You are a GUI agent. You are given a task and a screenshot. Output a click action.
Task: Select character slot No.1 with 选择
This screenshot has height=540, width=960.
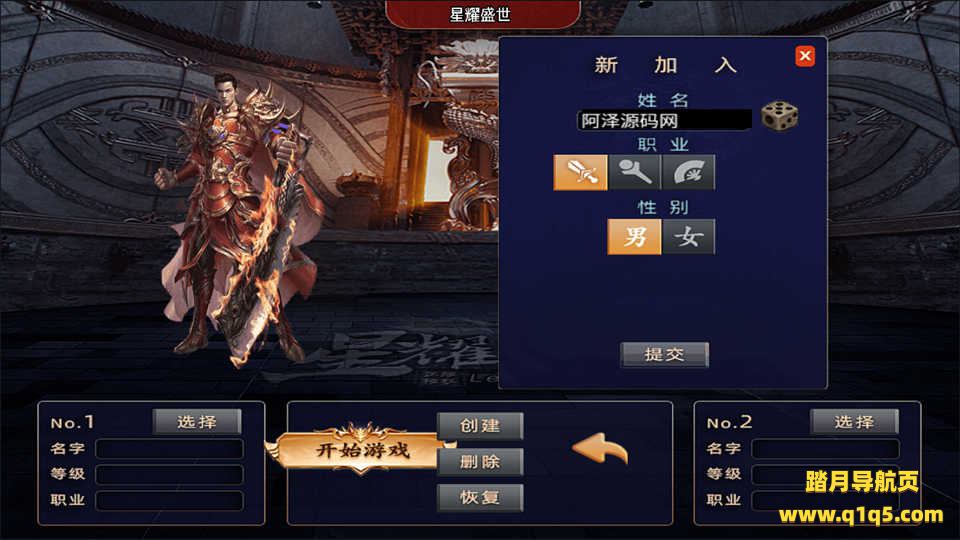tap(197, 422)
